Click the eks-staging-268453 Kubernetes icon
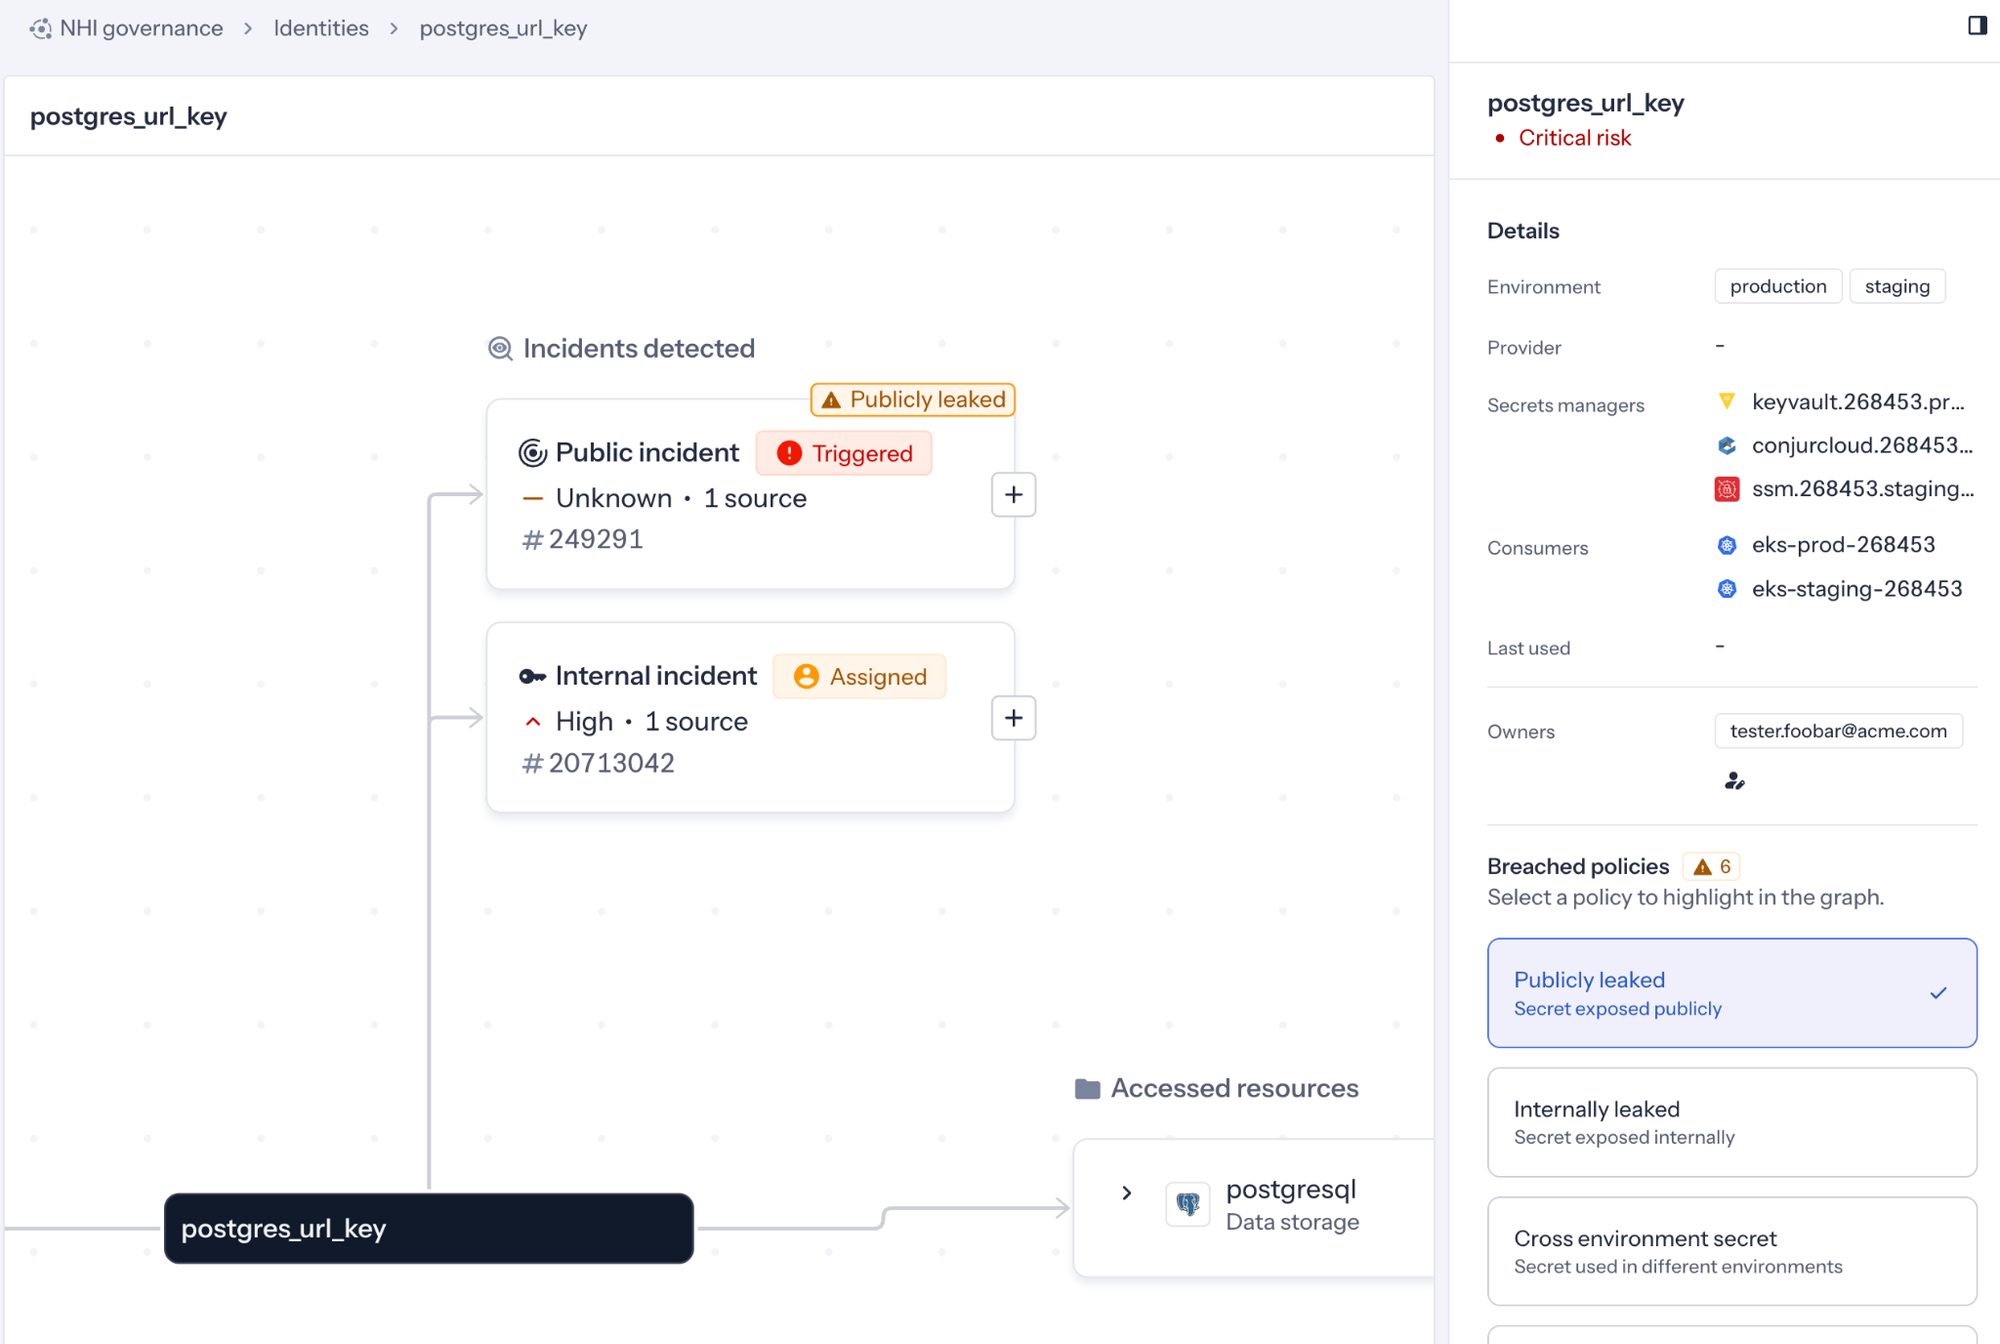Image resolution: width=2000 pixels, height=1344 pixels. pyautogui.click(x=1726, y=589)
